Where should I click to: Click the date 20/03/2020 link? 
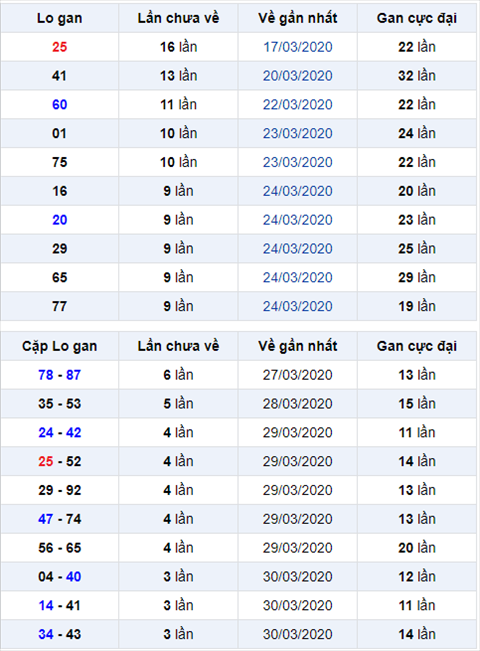[297, 76]
